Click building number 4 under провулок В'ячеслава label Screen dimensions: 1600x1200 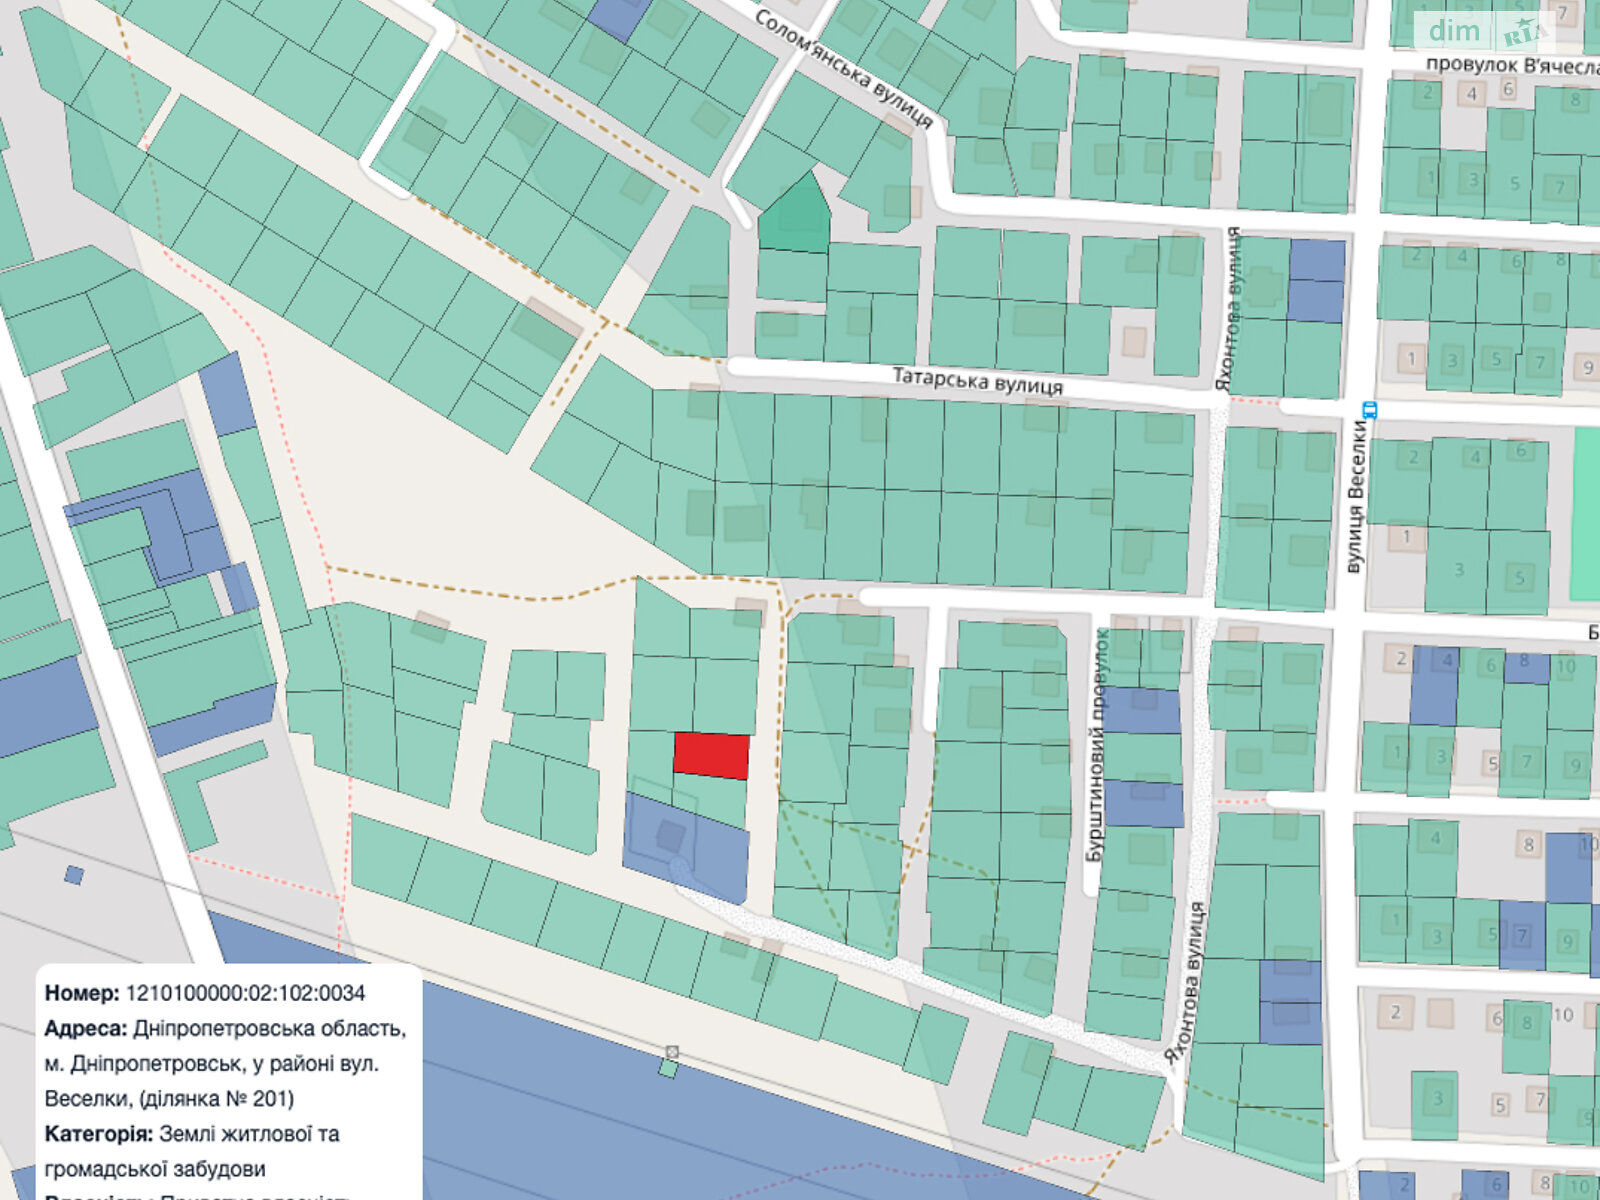1471,95
